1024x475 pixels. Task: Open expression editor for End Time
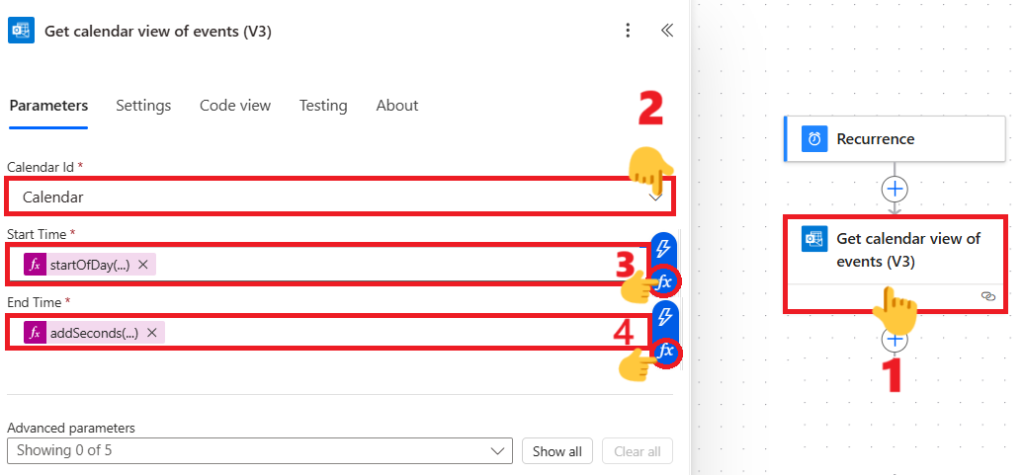pos(664,349)
